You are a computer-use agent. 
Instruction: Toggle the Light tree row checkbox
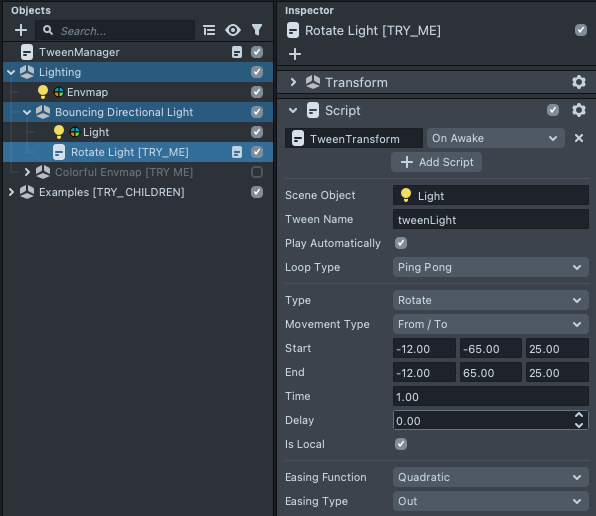[257, 132]
